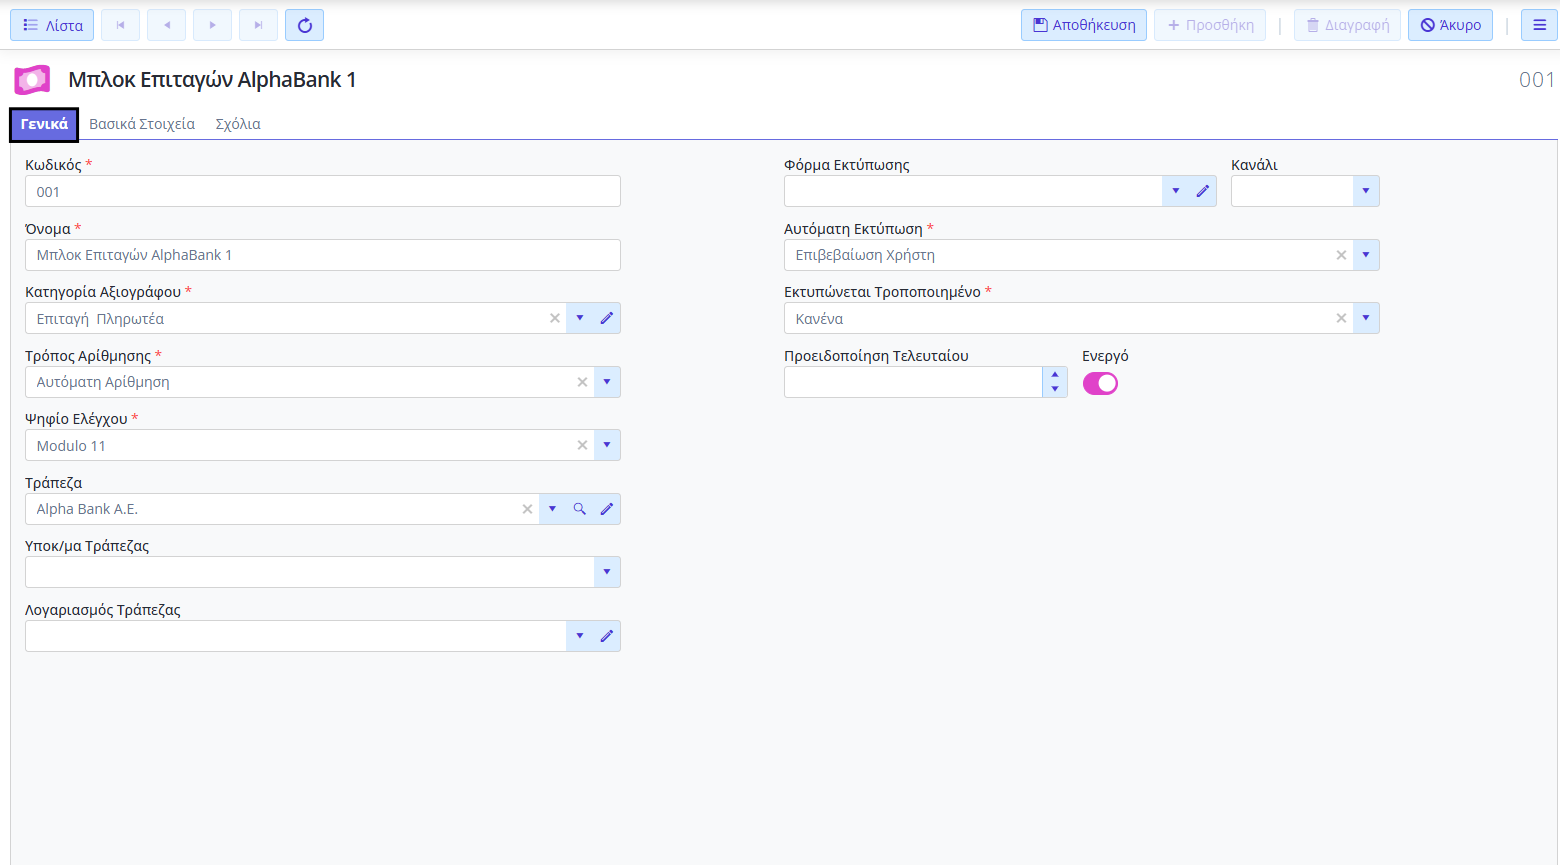Go to the first record
The image size is (1560, 865).
[x=121, y=25]
